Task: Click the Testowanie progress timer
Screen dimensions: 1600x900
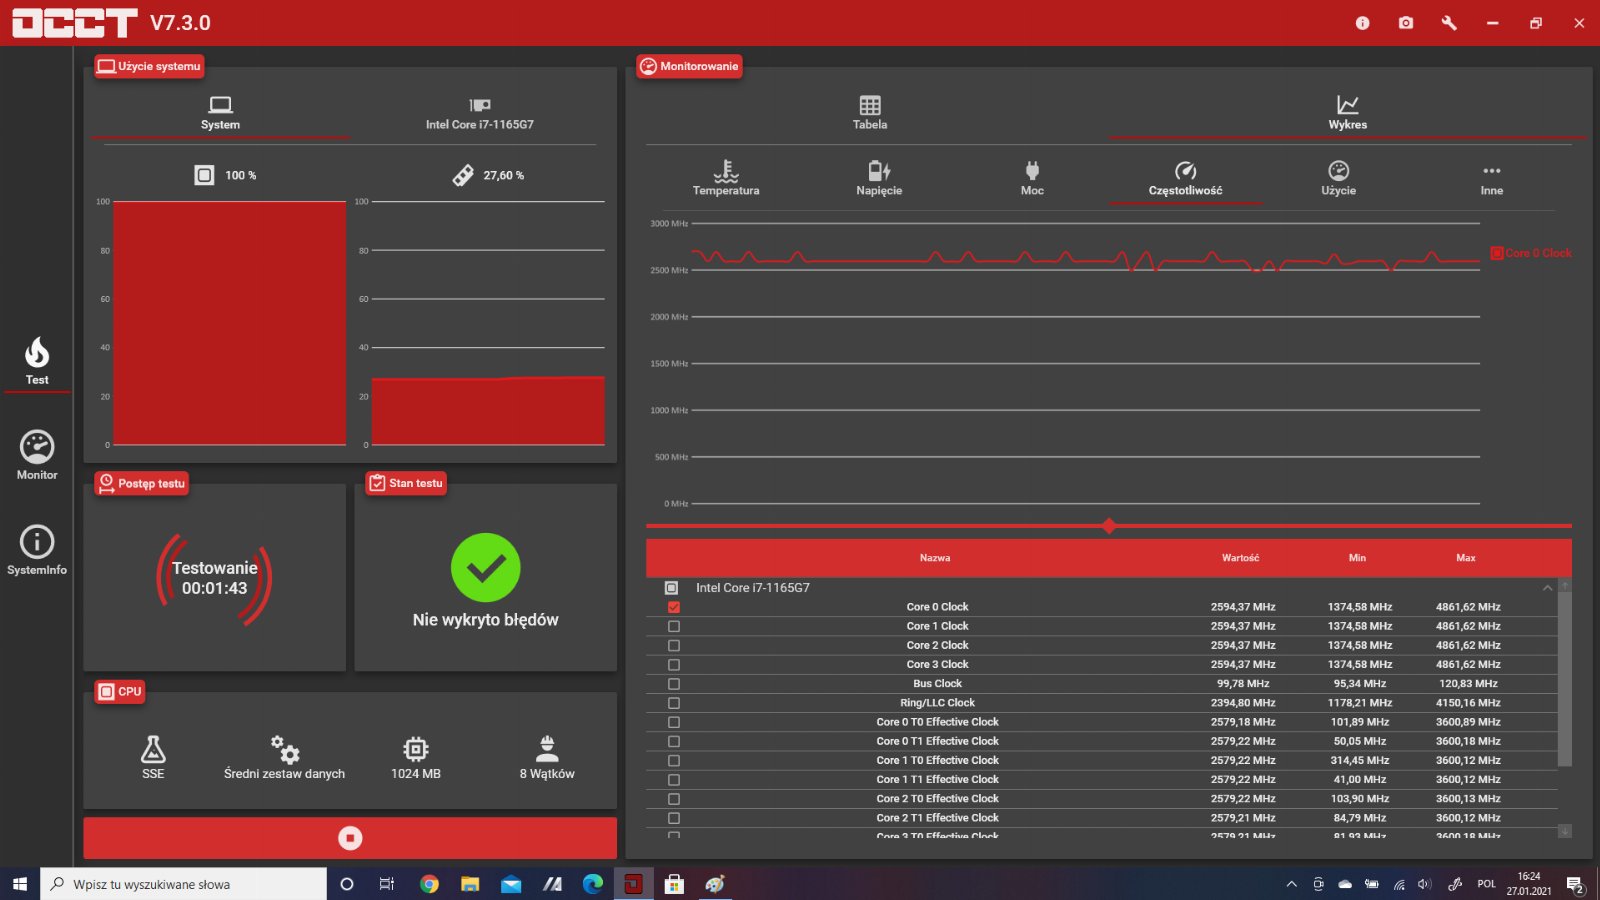Action: pos(214,578)
